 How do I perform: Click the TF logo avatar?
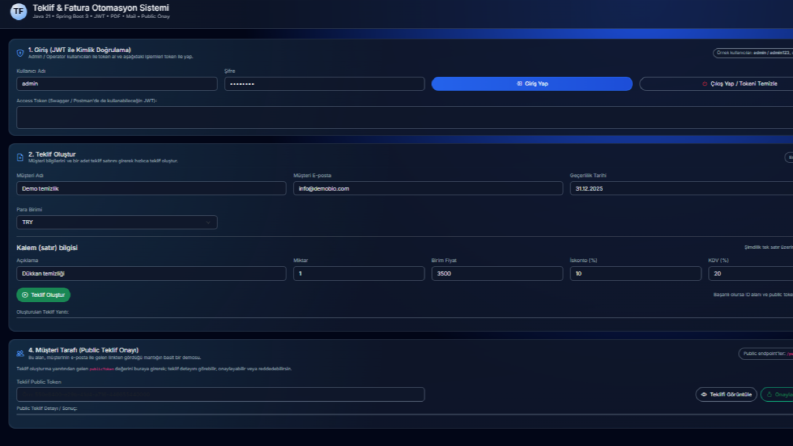[19, 11]
